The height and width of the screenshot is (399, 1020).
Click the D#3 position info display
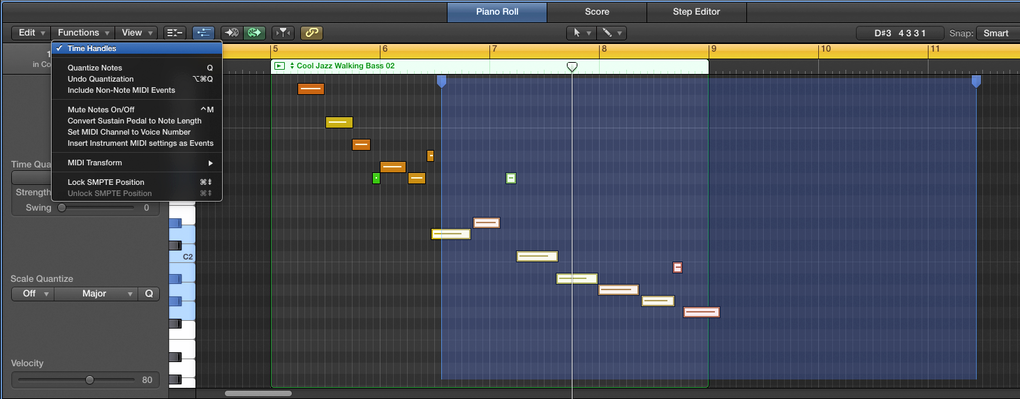tap(900, 33)
